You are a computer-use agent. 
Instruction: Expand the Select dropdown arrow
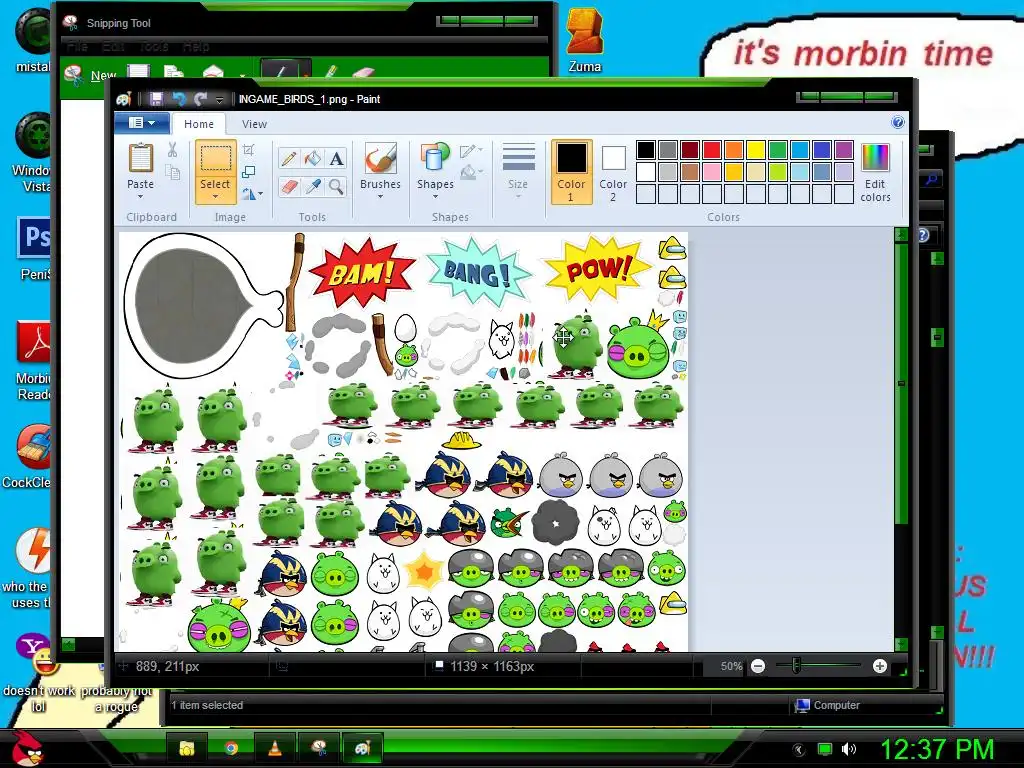pyautogui.click(x=216, y=196)
